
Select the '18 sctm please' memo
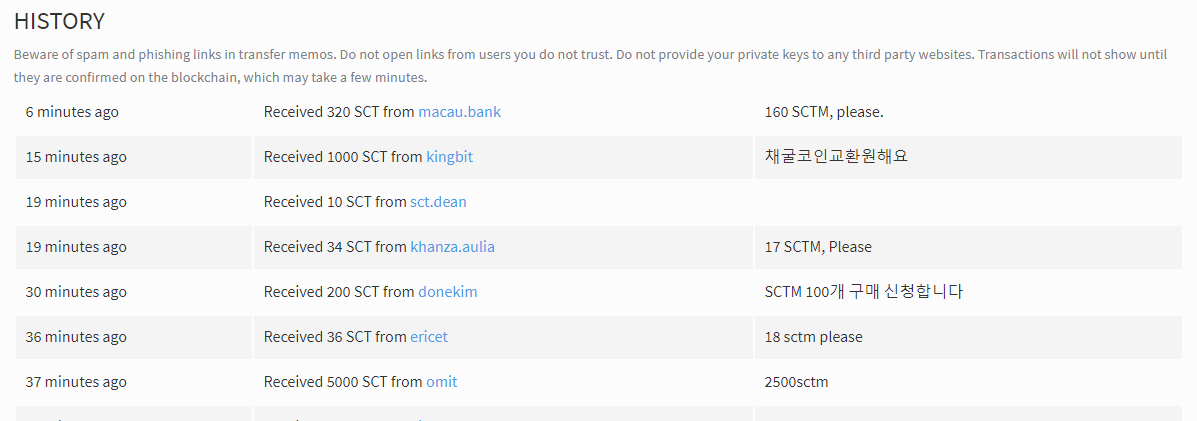pyautogui.click(x=813, y=337)
